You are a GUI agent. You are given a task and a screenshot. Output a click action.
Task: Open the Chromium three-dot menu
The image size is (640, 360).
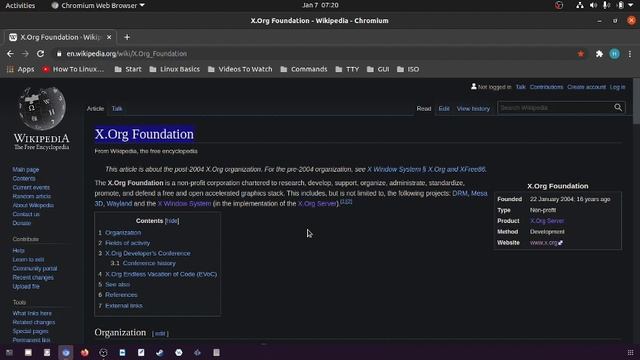[x=630, y=54]
